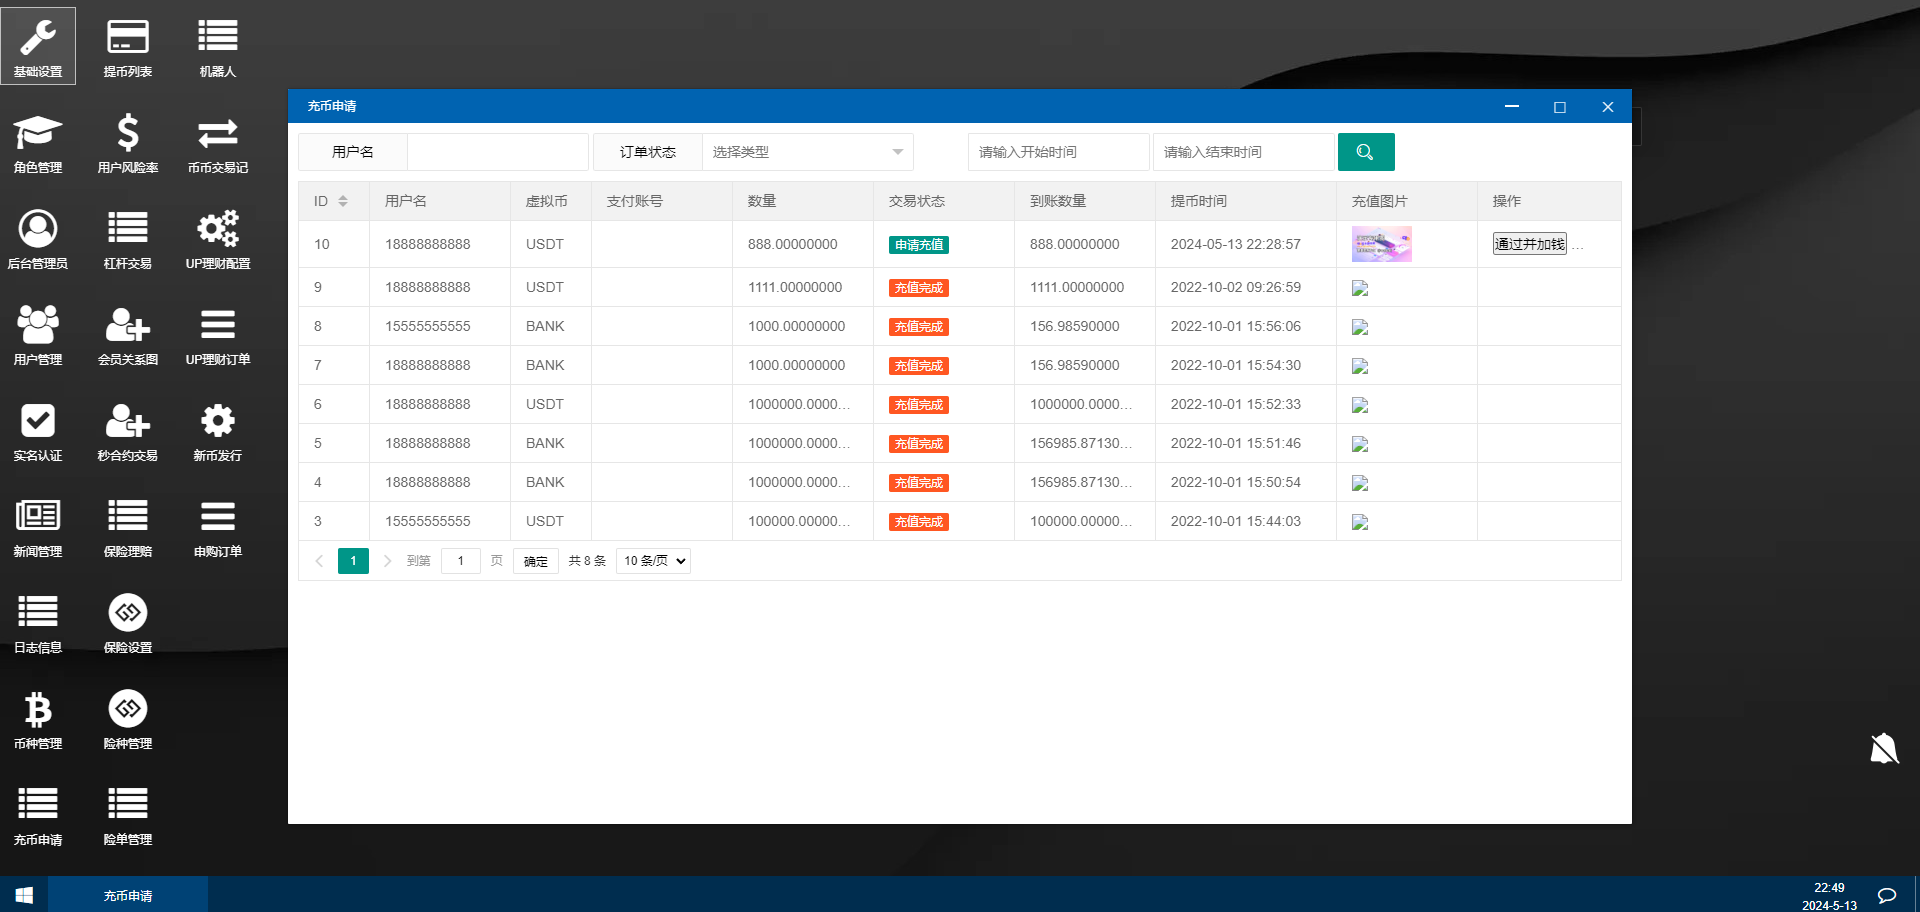The width and height of the screenshot is (1920, 912).
Task: Click the 虚拟币 column header
Action: tap(547, 201)
